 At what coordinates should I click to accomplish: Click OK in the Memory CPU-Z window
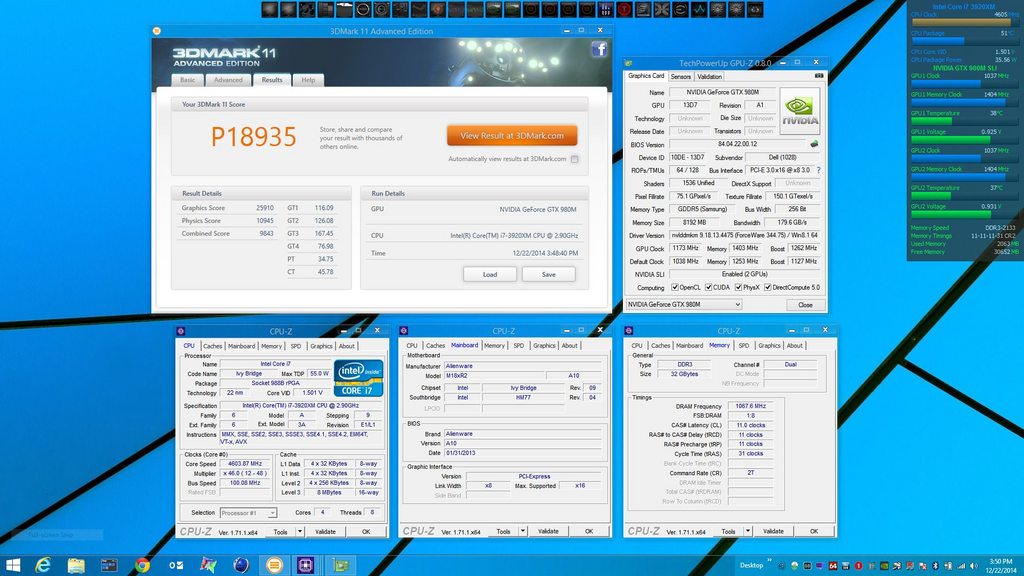(814, 532)
